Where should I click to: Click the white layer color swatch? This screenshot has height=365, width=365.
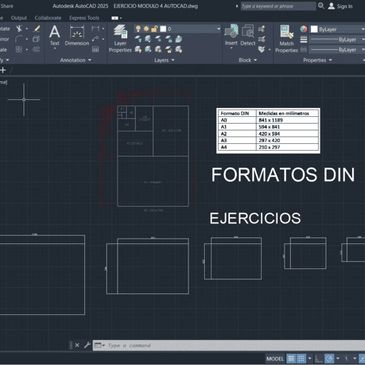tap(163, 29)
